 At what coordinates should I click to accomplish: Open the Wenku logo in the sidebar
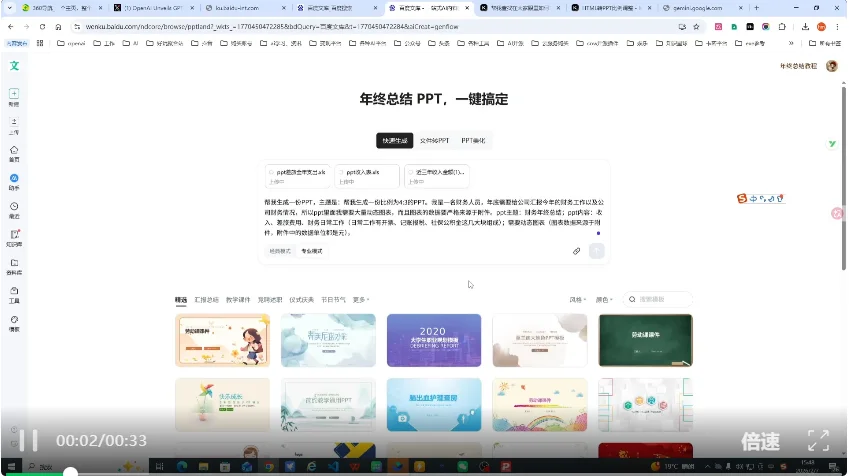tap(14, 66)
